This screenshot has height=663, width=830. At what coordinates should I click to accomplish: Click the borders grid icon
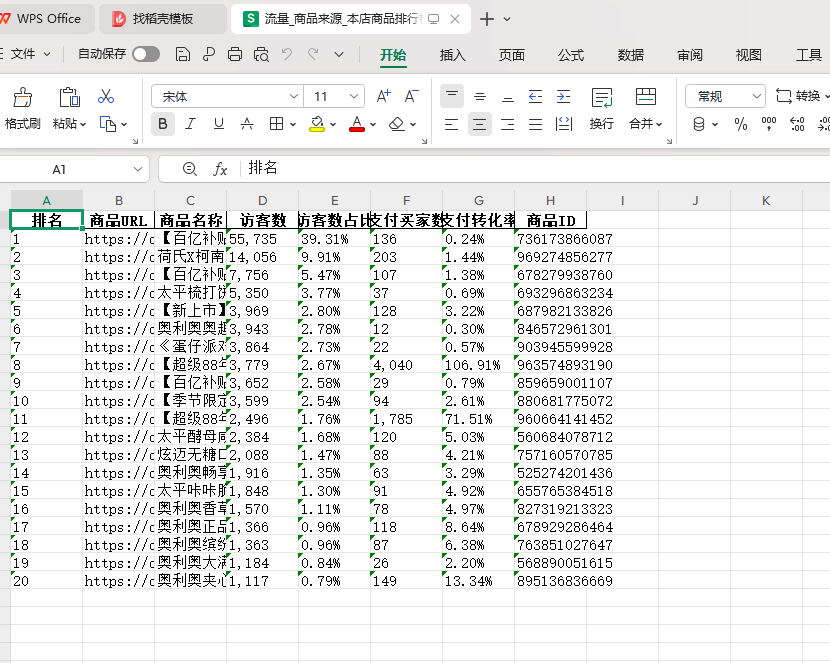(276, 124)
